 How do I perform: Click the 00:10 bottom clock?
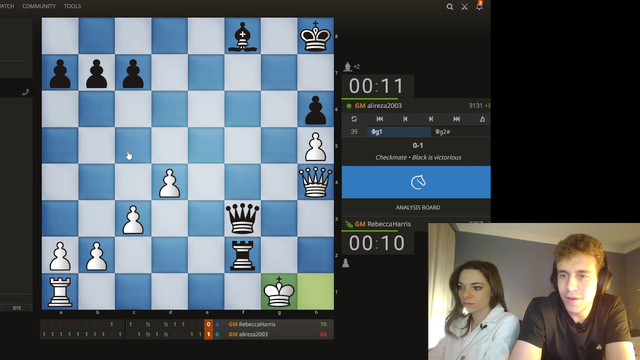377,243
